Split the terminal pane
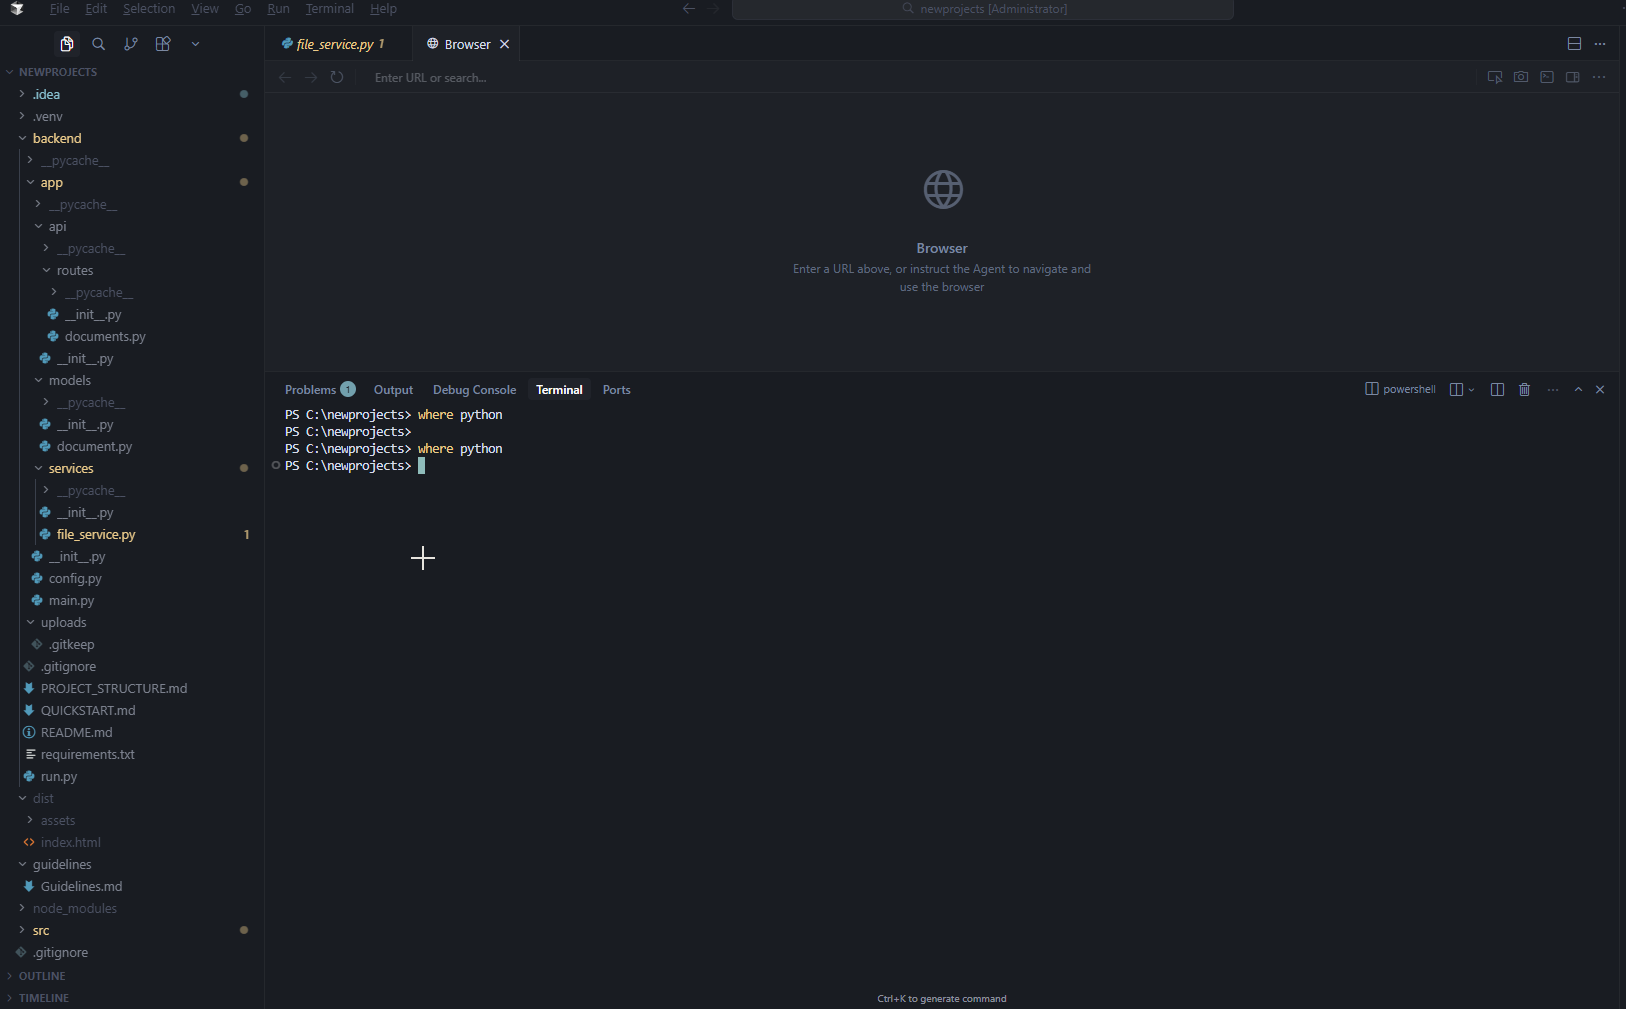 (x=1497, y=390)
